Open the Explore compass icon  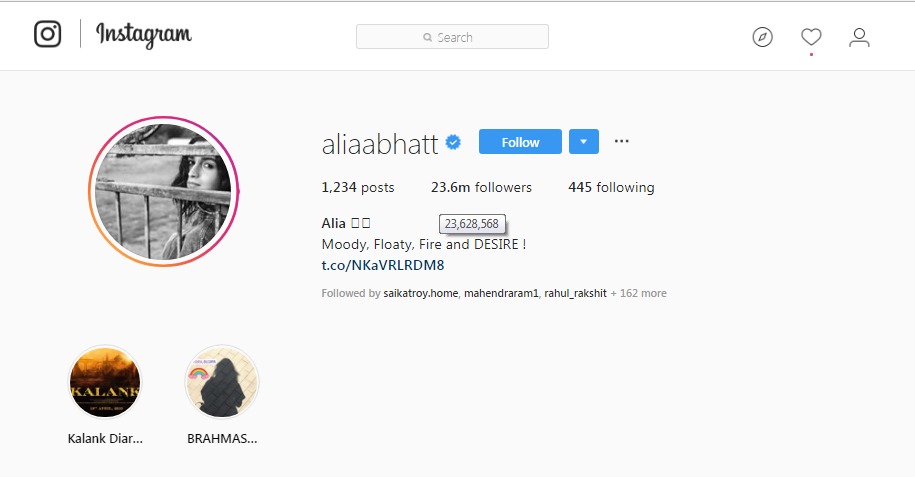pyautogui.click(x=762, y=37)
